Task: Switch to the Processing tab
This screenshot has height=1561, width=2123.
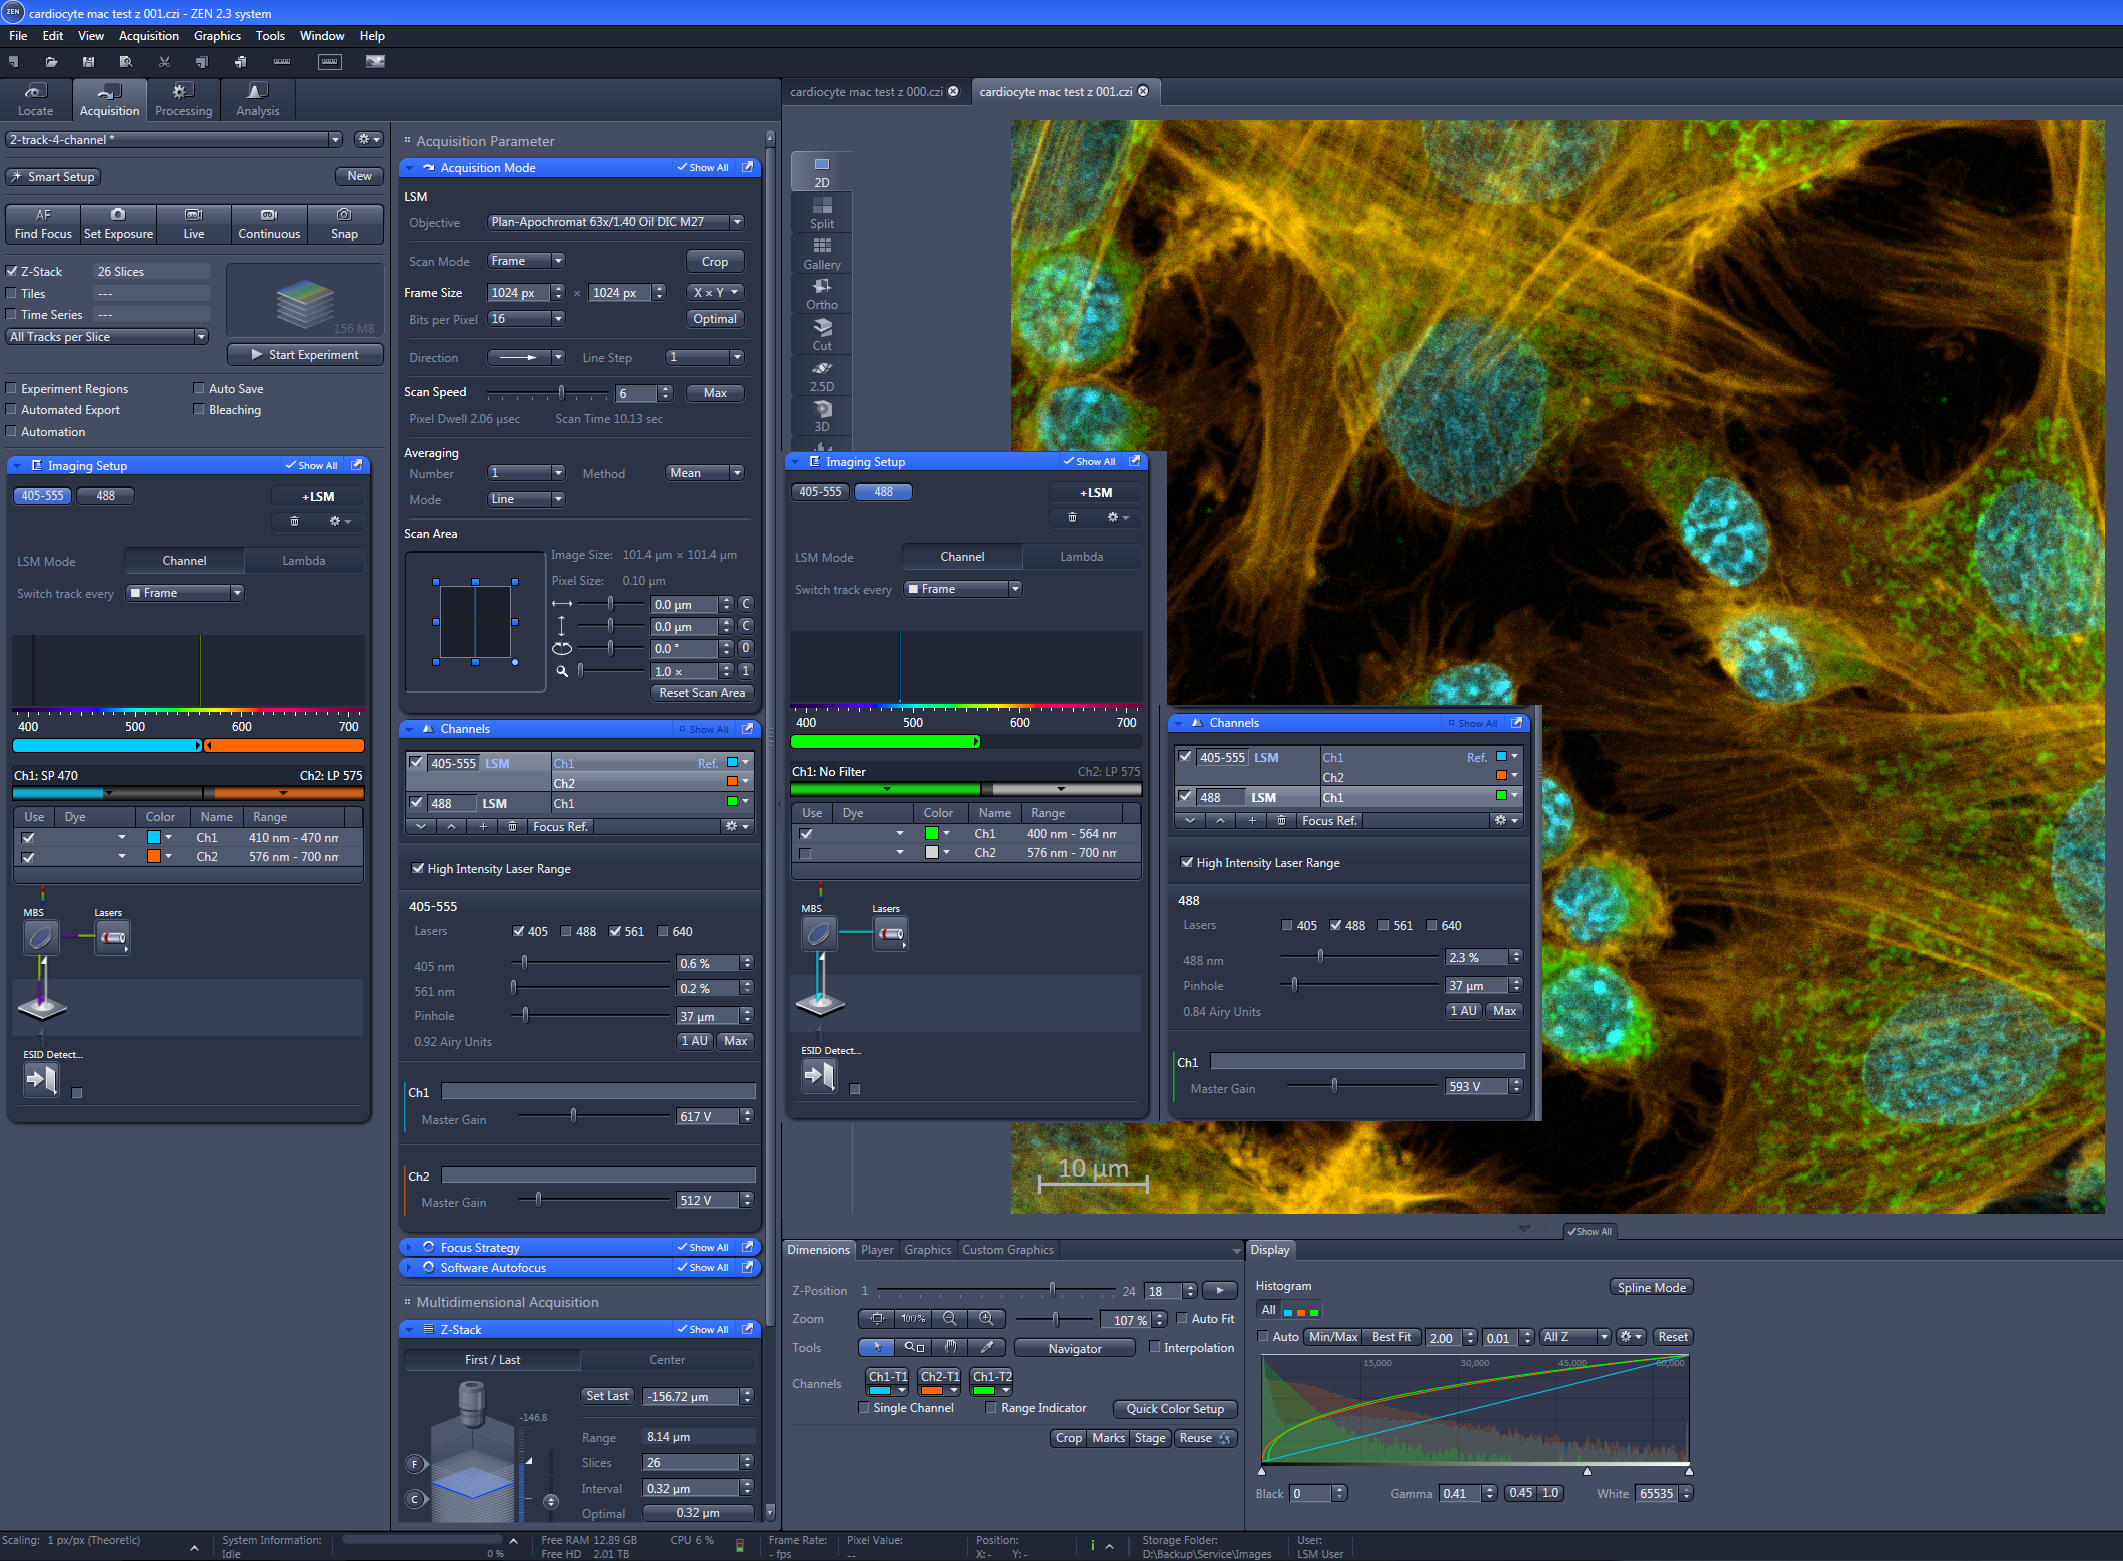Action: point(183,100)
